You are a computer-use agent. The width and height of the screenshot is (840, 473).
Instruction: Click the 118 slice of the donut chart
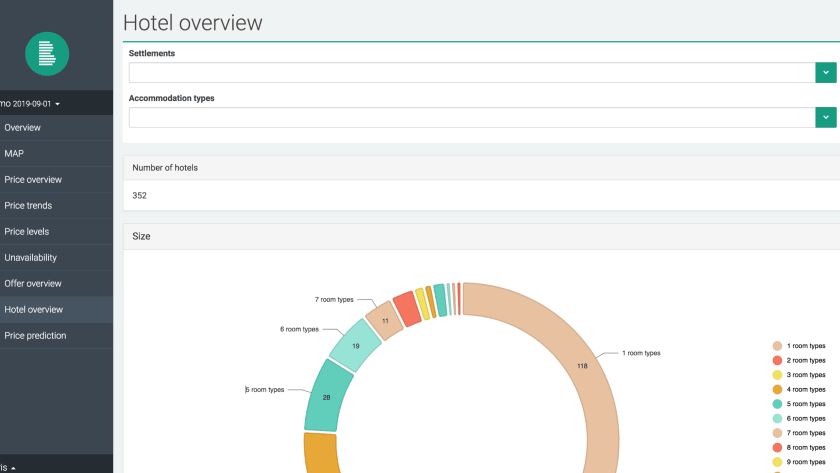coord(582,366)
